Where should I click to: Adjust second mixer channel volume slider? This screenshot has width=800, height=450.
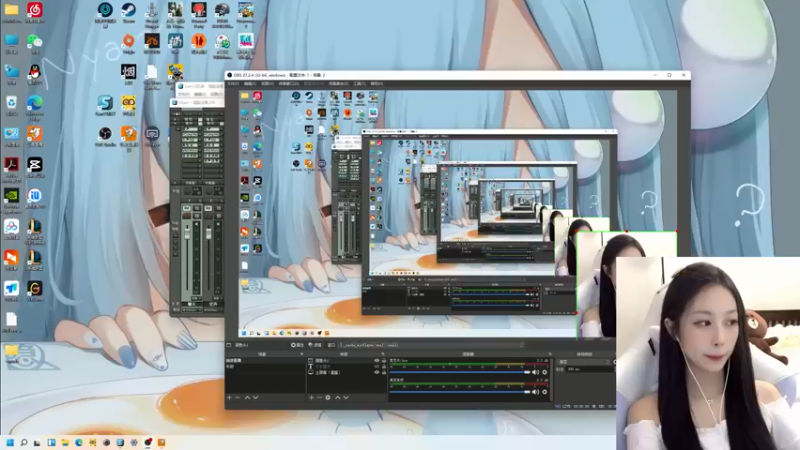click(x=460, y=392)
